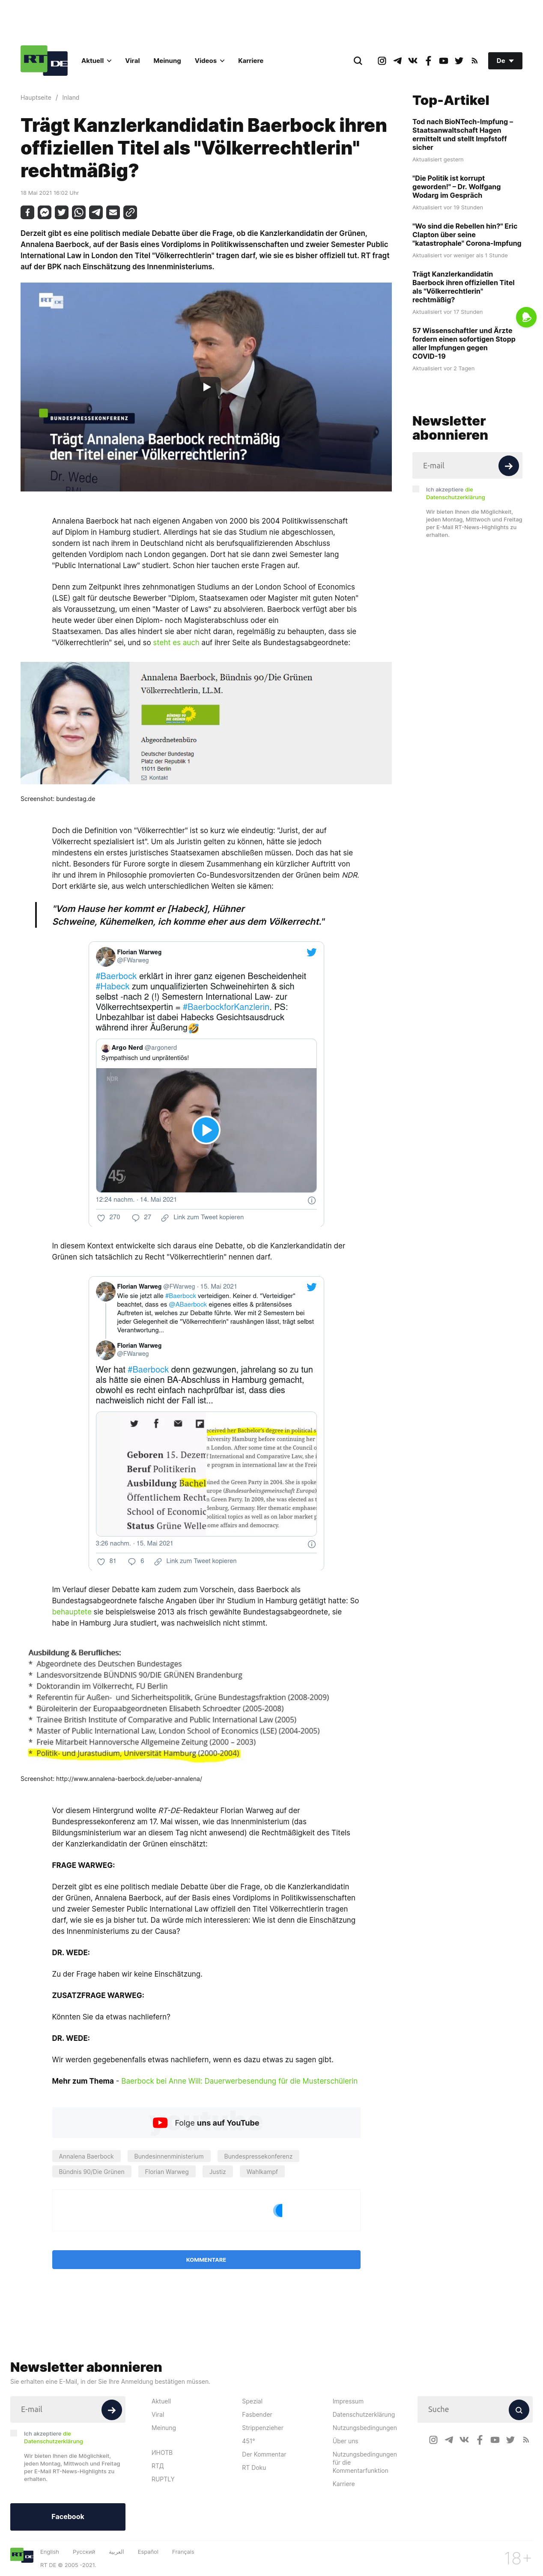Open RT DE Instagram page from header
This screenshot has height=2576, width=543.
[382, 61]
